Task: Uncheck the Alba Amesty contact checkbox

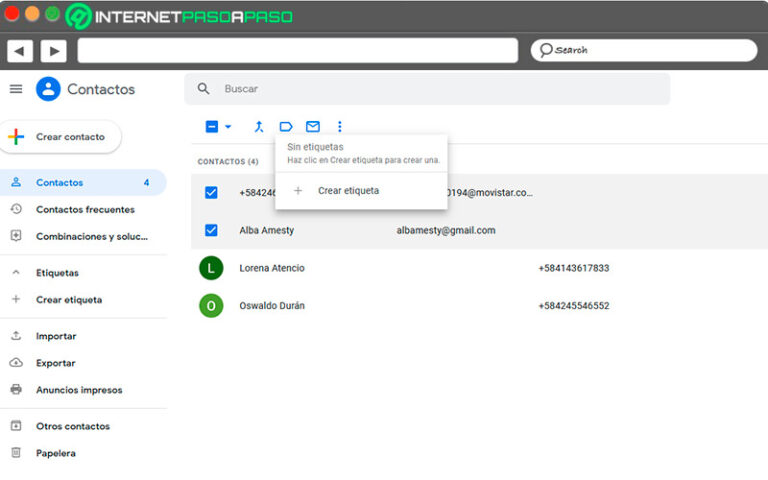Action: 211,230
